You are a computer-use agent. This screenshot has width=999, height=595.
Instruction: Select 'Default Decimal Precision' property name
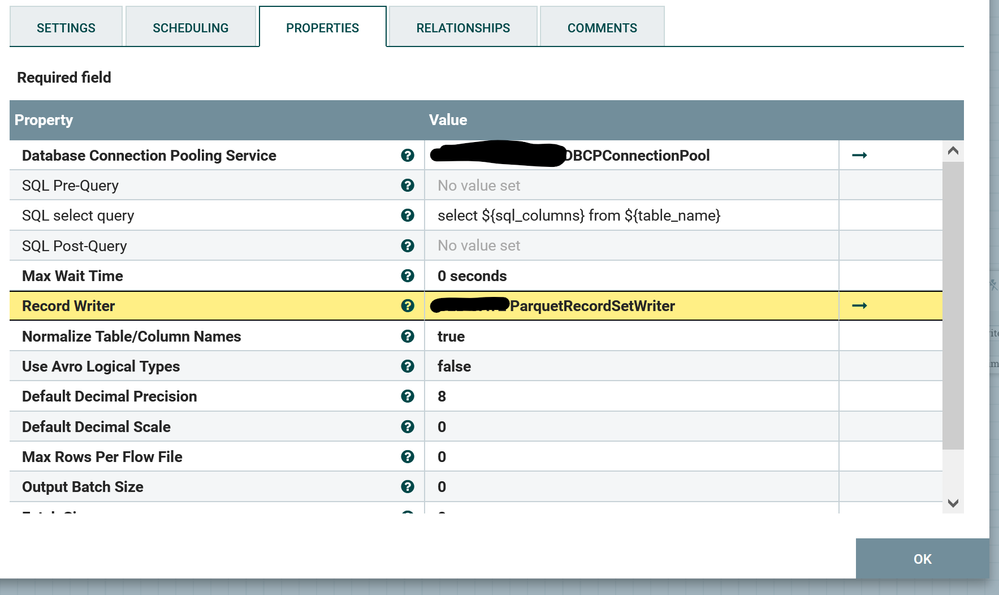coord(109,396)
